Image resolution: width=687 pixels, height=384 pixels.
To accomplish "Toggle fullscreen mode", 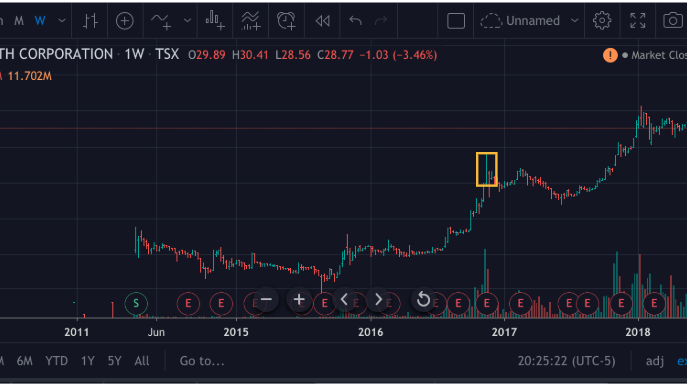I will pos(637,21).
